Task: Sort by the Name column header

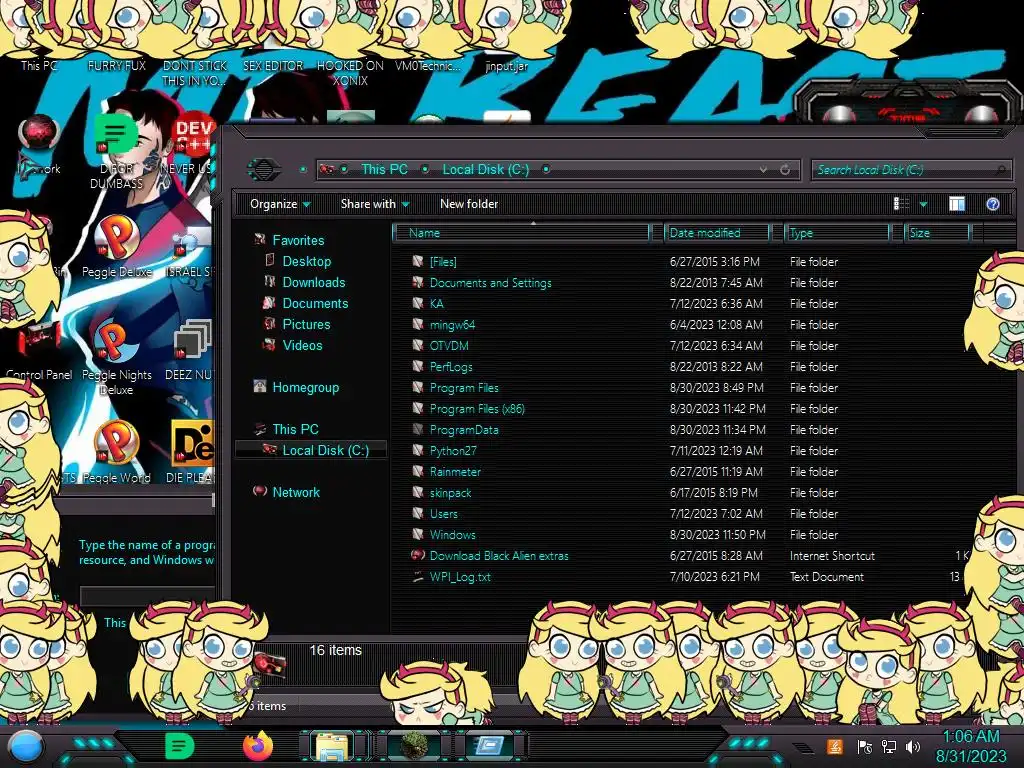Action: point(521,233)
